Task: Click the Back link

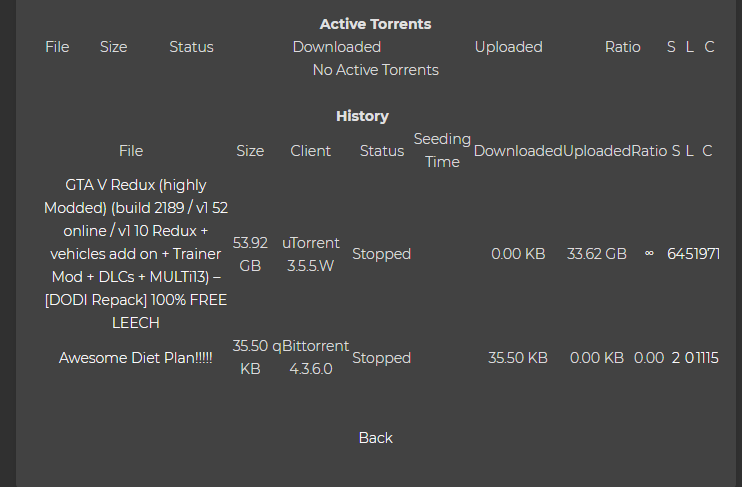Action: 375,438
